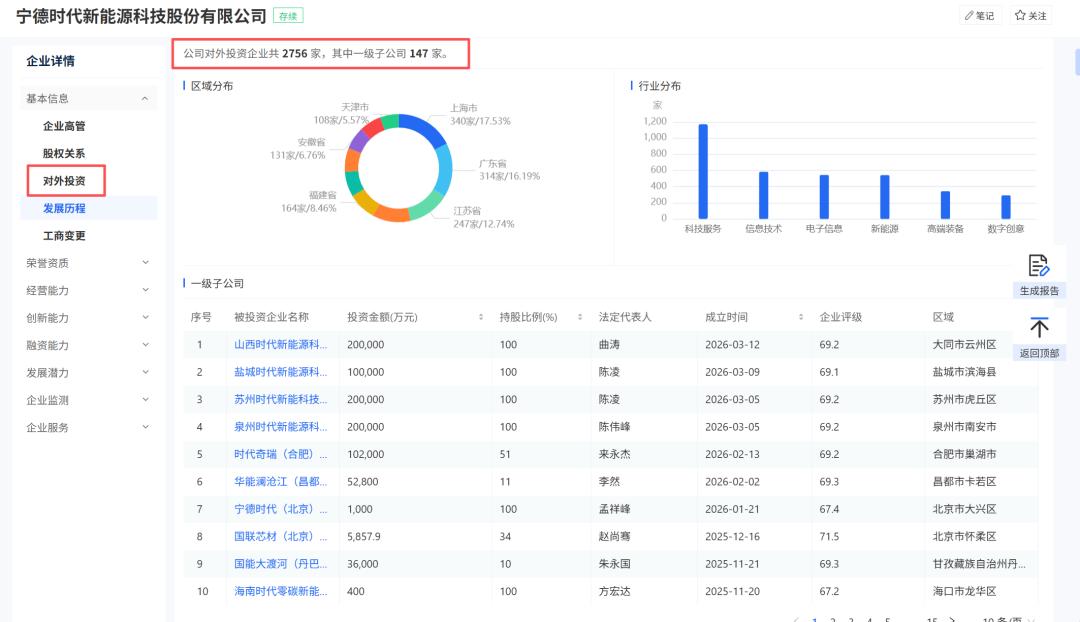Open 发展历程 in the sidebar
The image size is (1080, 622).
tap(64, 208)
